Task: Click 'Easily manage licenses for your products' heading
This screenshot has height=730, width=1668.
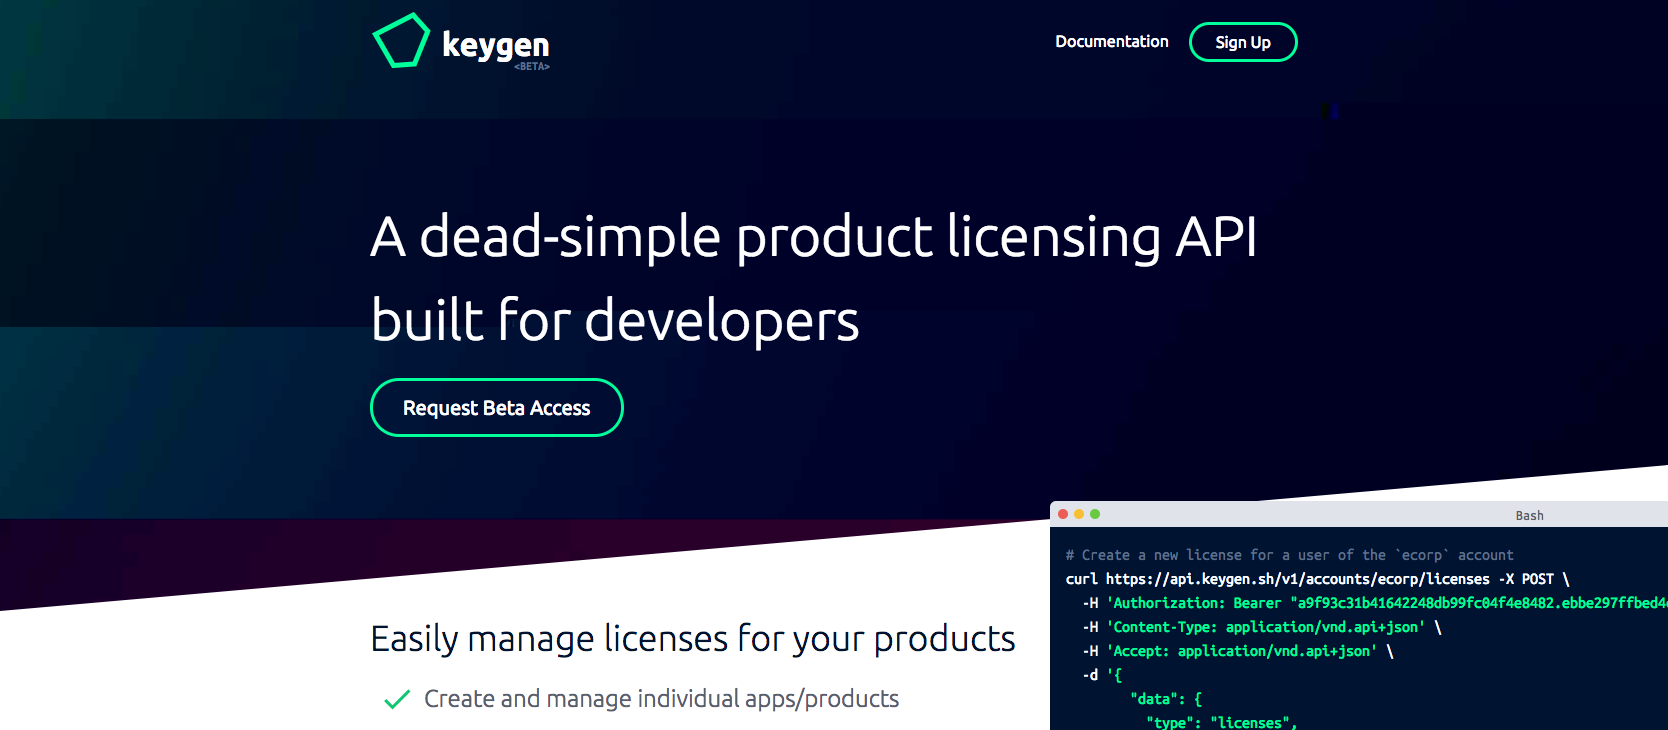Action: click(x=693, y=638)
